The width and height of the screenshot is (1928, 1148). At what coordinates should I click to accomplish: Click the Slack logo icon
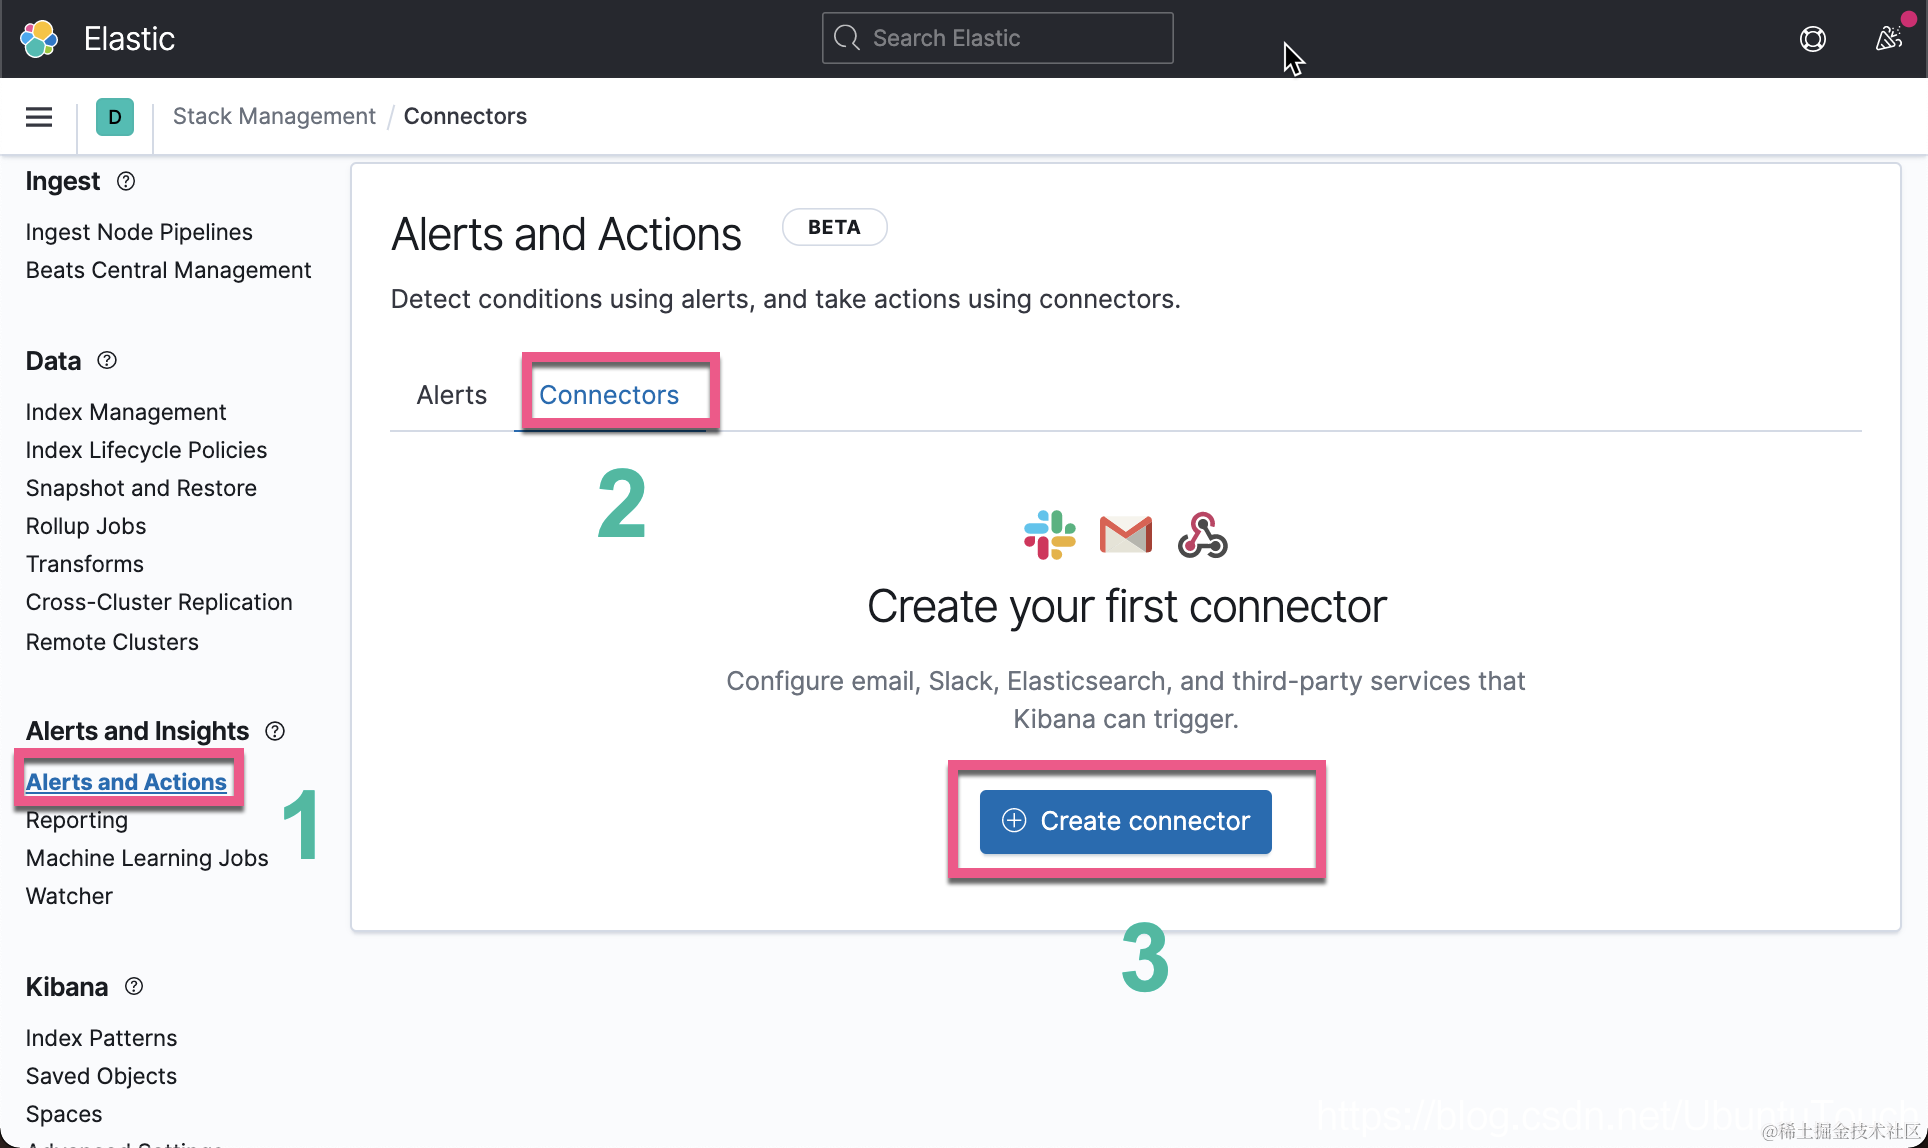1049,535
